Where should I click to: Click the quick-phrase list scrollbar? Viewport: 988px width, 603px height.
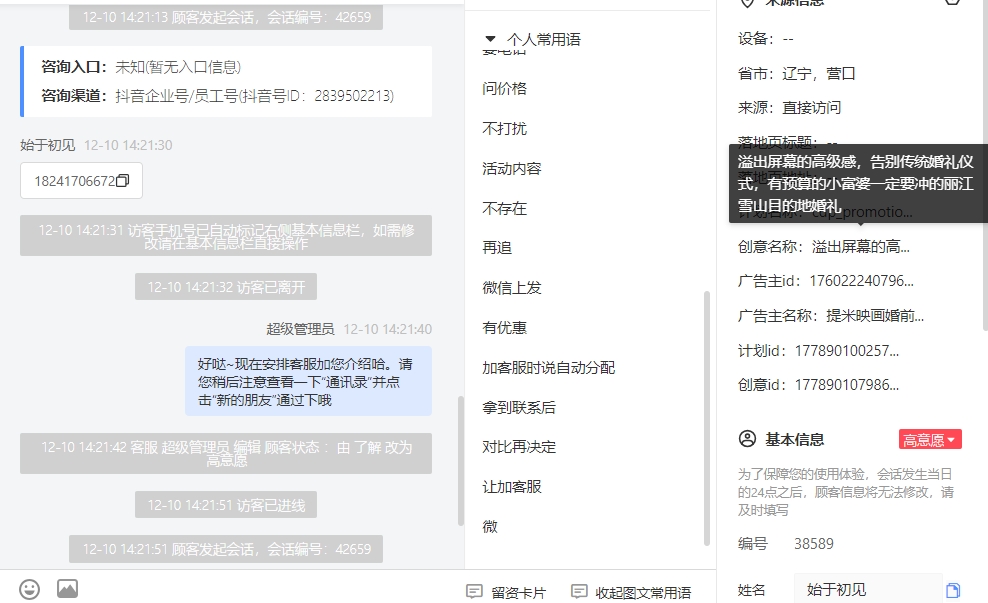[x=706, y=418]
